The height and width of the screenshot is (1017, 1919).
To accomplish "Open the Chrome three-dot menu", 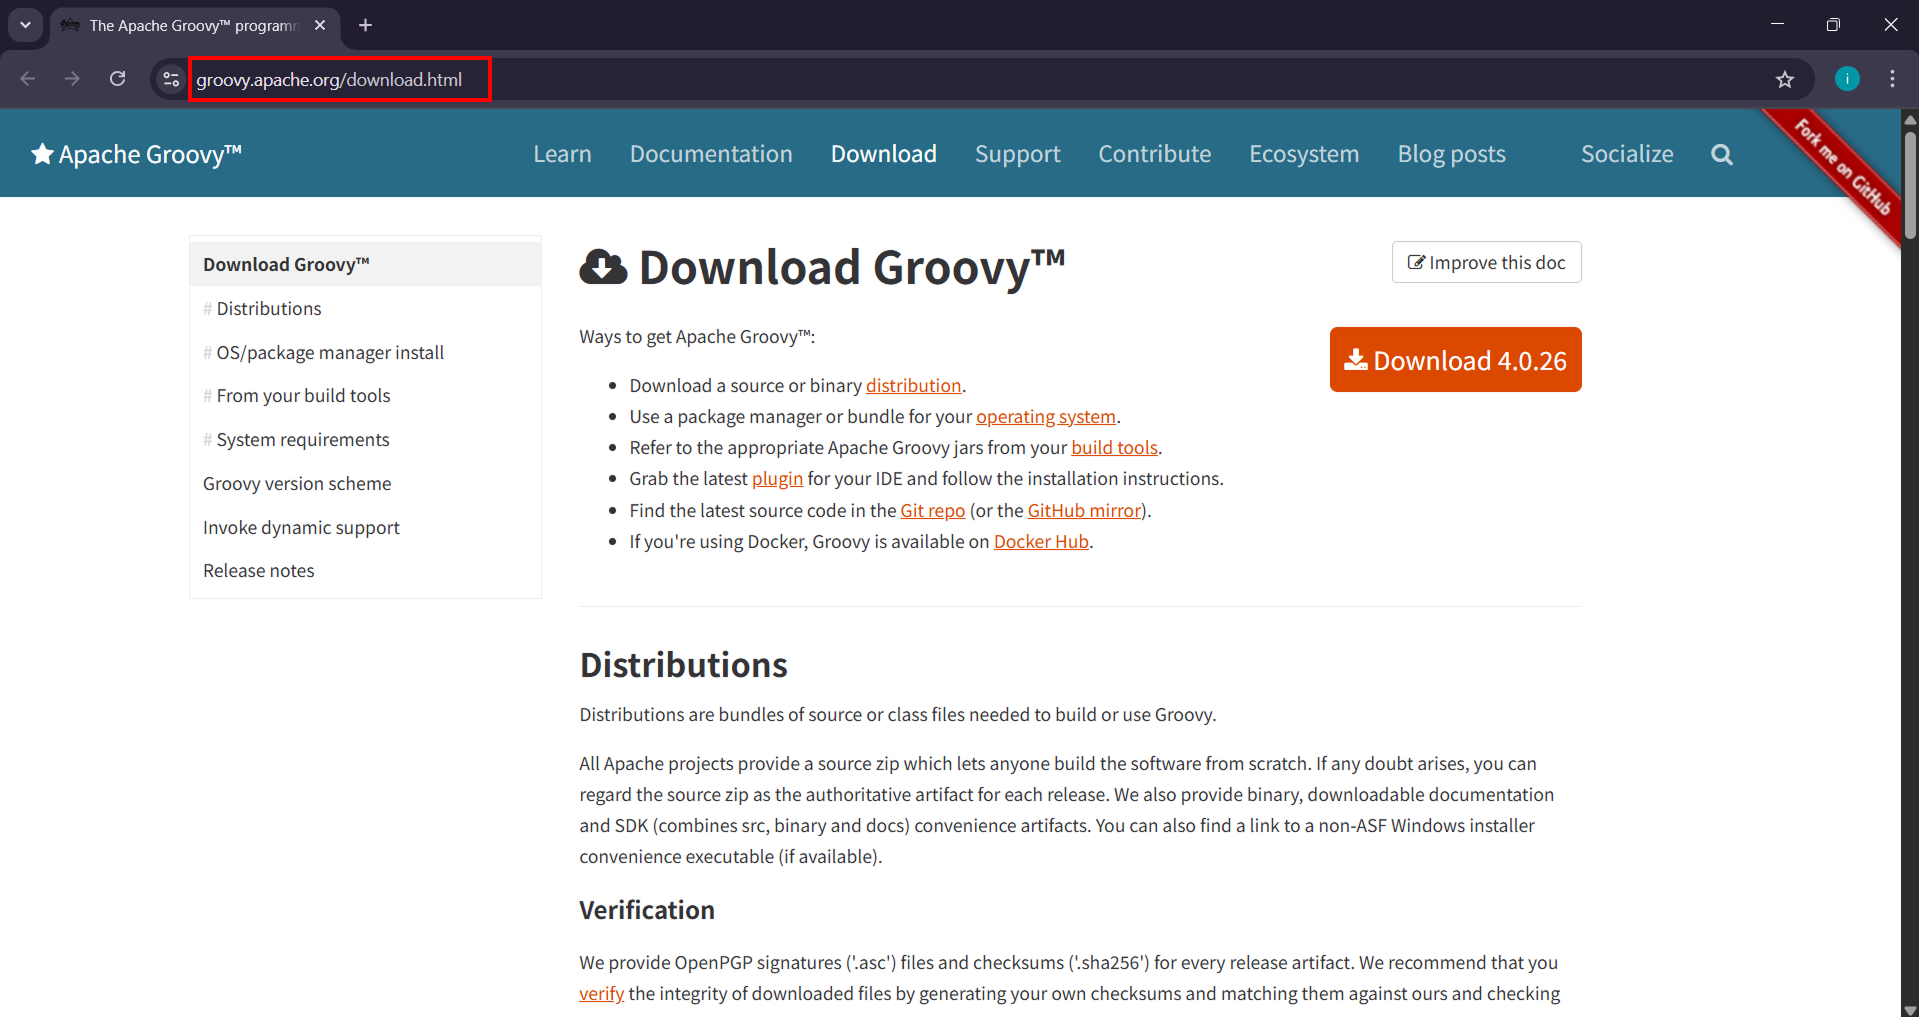I will [1892, 79].
